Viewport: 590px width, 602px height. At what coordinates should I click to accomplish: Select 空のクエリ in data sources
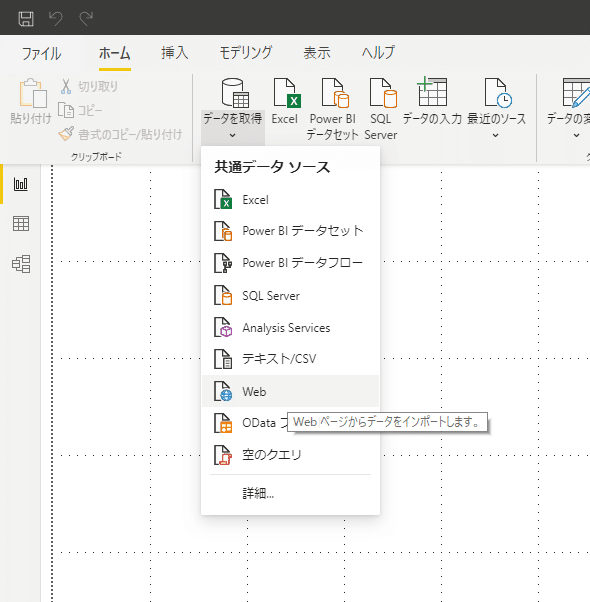coord(290,455)
